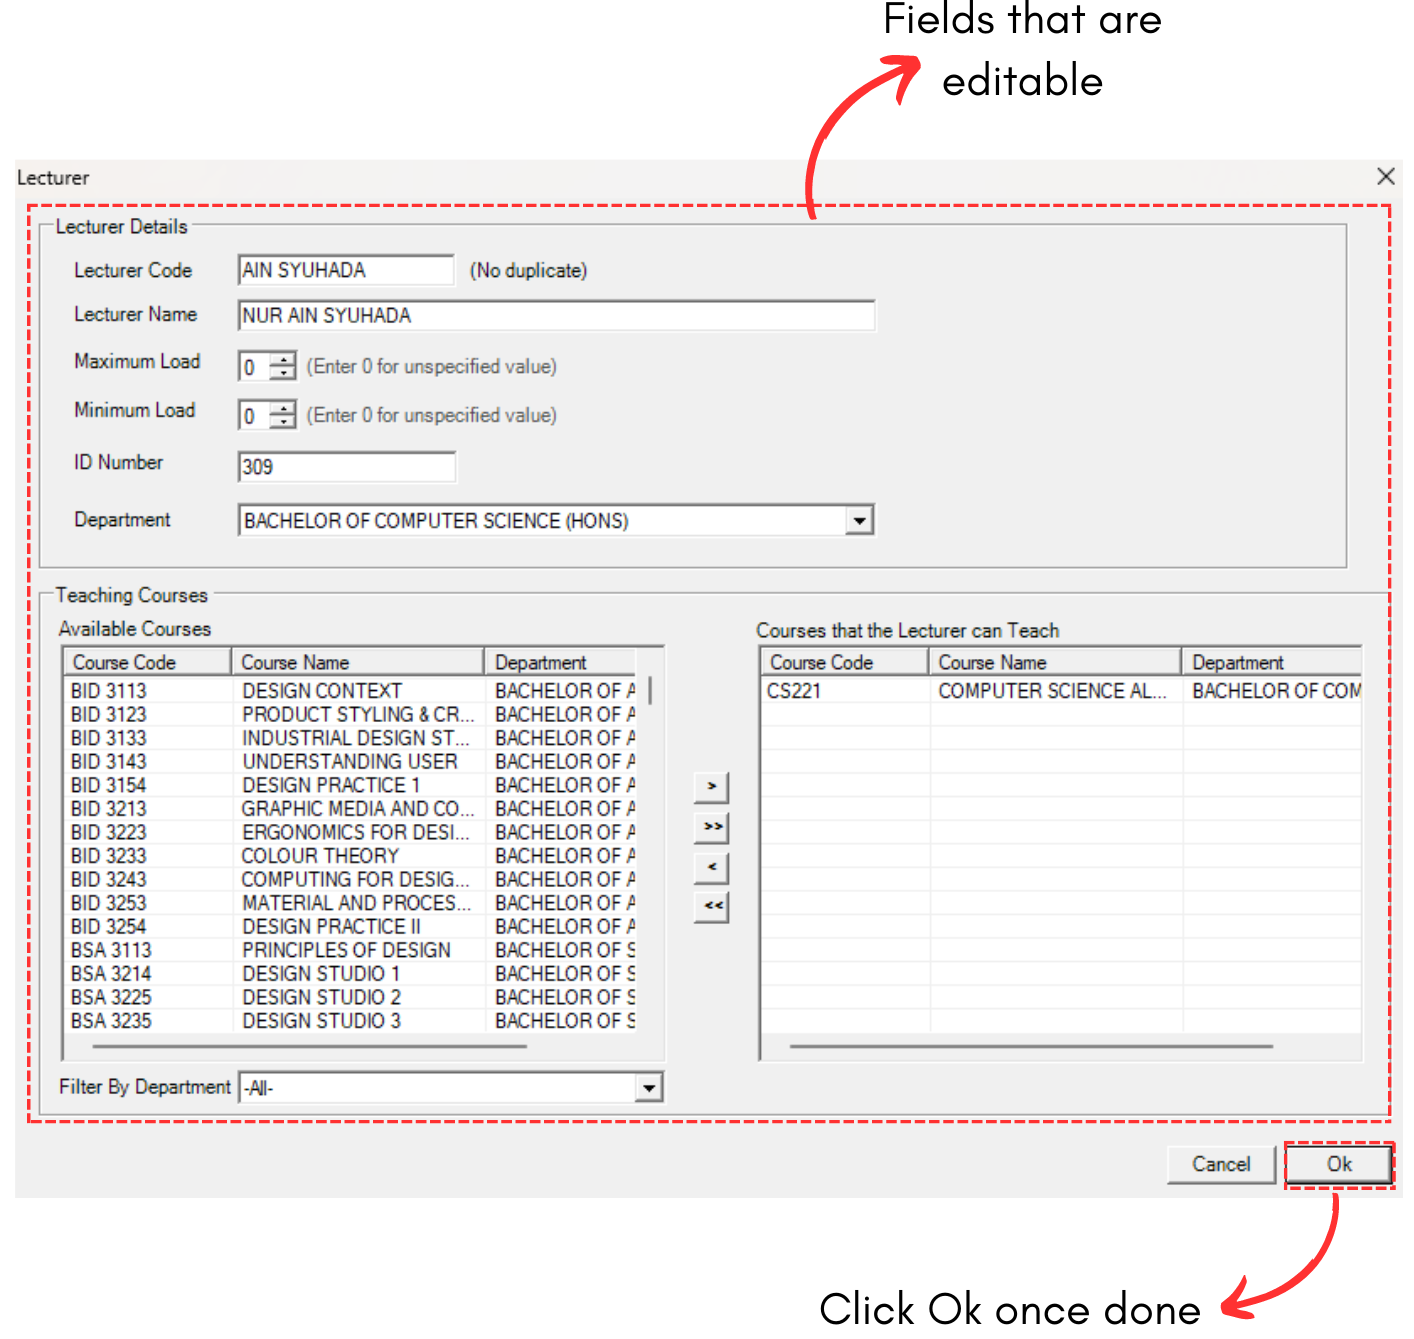Select the COLOUR THEORY course row
Viewport: 1414px width, 1339px height.
(x=320, y=856)
